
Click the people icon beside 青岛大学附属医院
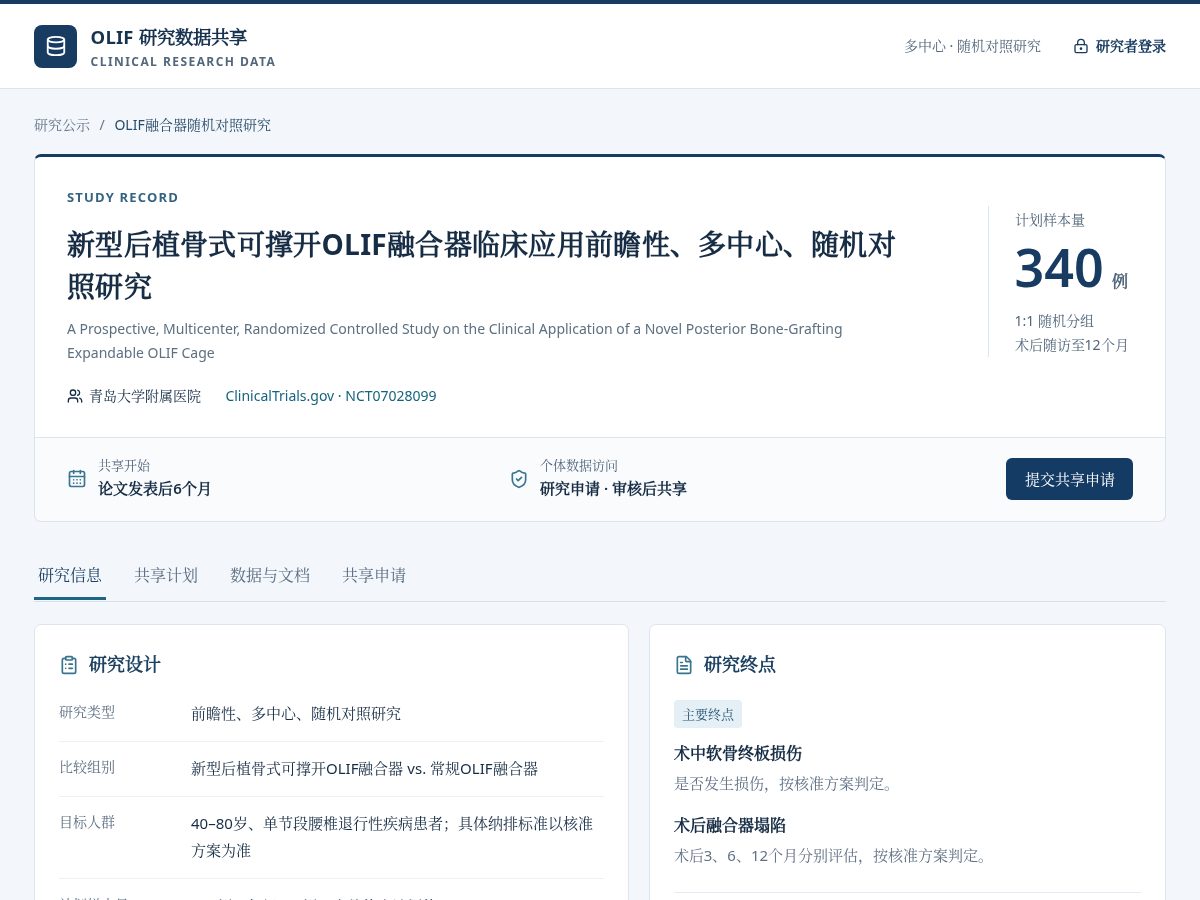coord(75,396)
